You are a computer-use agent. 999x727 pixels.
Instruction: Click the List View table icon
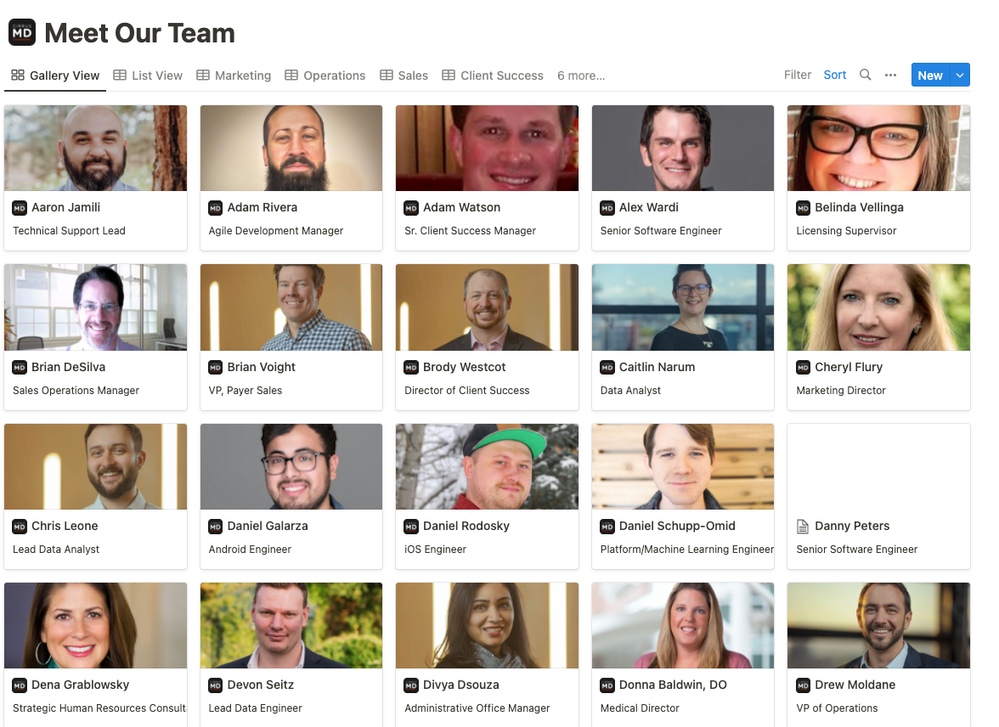coord(120,75)
